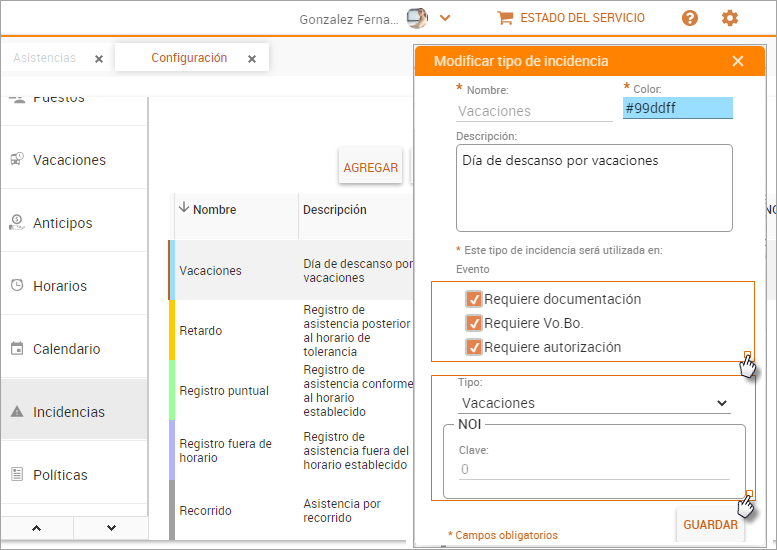Open the help question mark icon
The width and height of the screenshot is (777, 550).
(690, 18)
